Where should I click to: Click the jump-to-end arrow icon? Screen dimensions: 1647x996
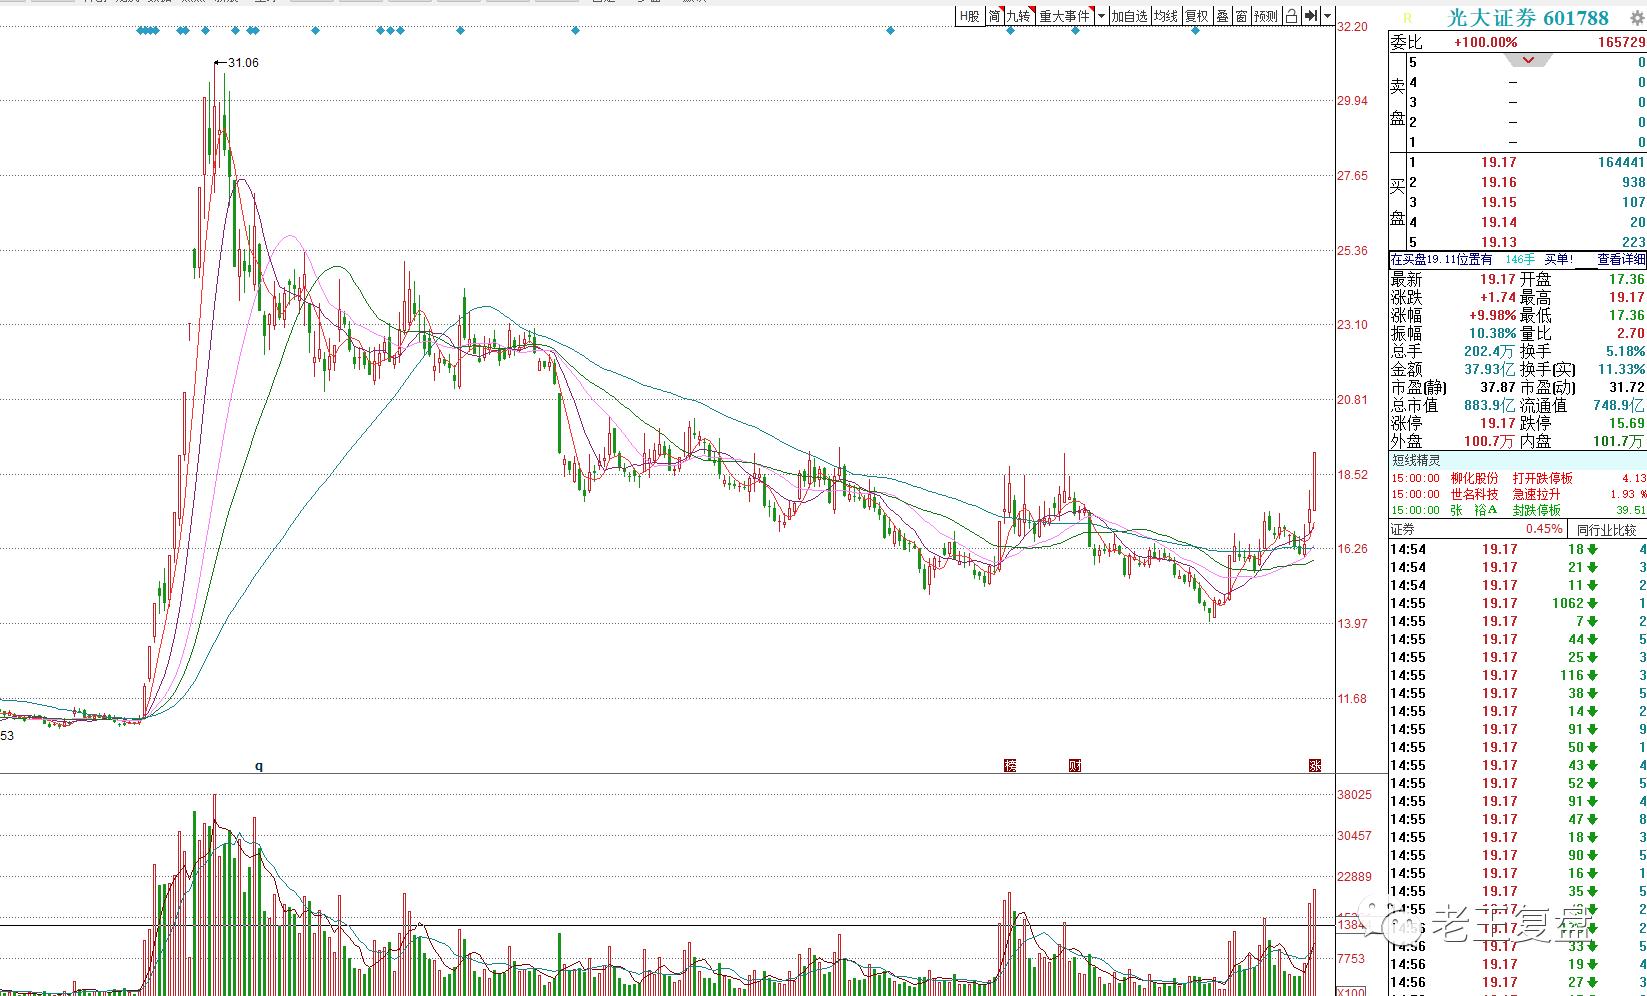tap(1311, 16)
